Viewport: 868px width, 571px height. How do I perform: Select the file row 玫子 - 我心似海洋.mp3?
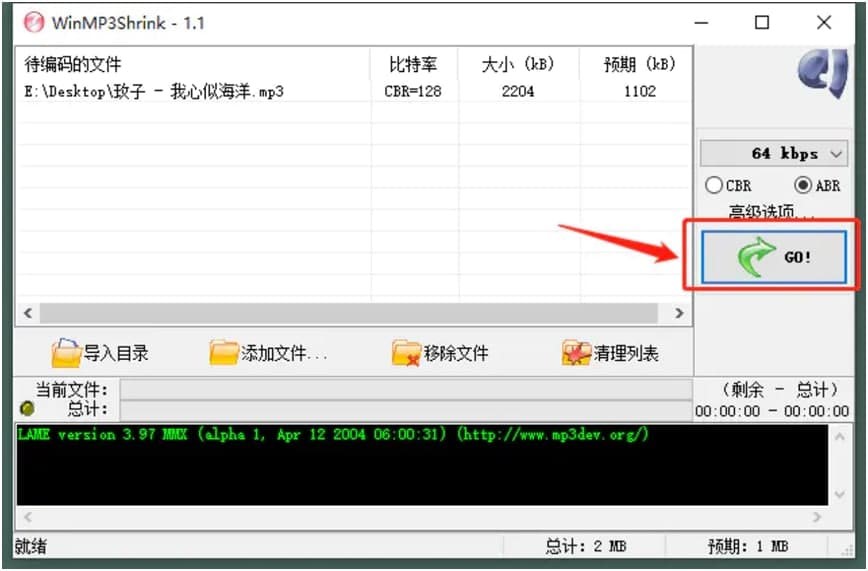click(x=354, y=91)
